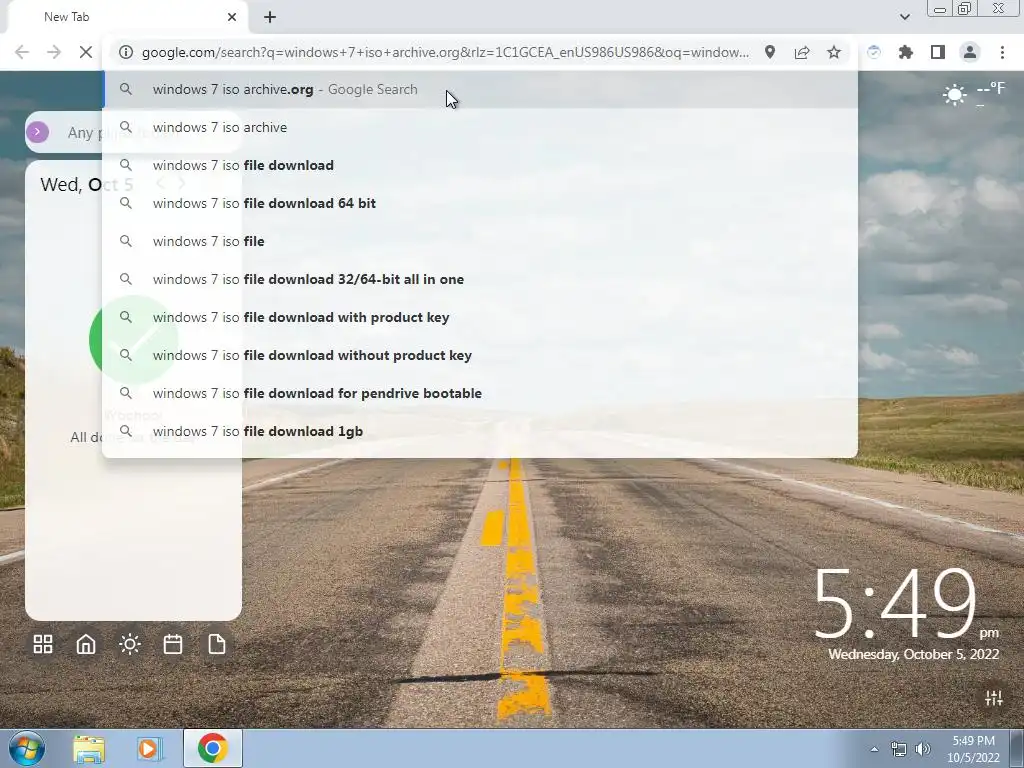Share this page using the share icon
This screenshot has height=768, width=1024.
pos(802,52)
